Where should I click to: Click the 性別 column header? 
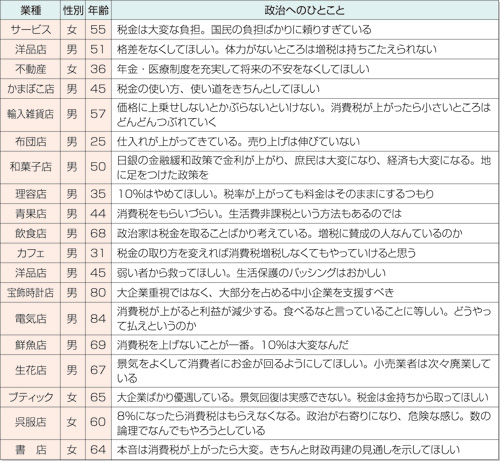click(73, 10)
